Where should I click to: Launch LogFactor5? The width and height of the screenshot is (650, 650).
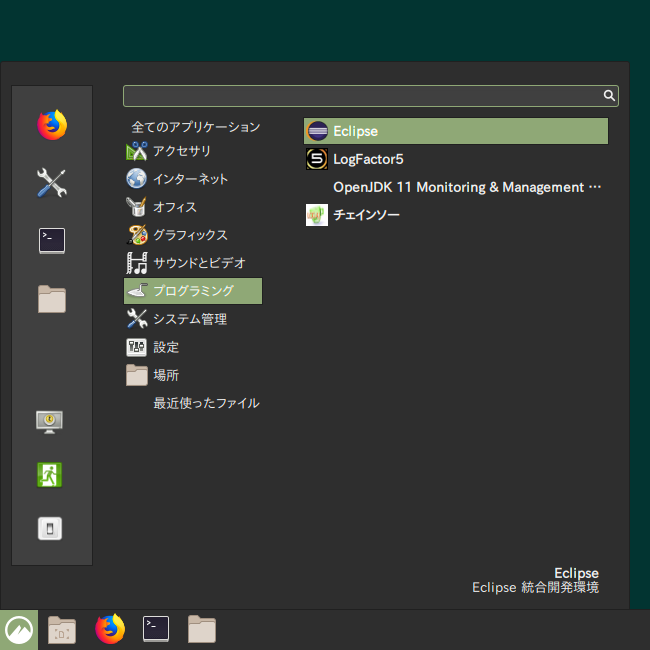point(456,159)
